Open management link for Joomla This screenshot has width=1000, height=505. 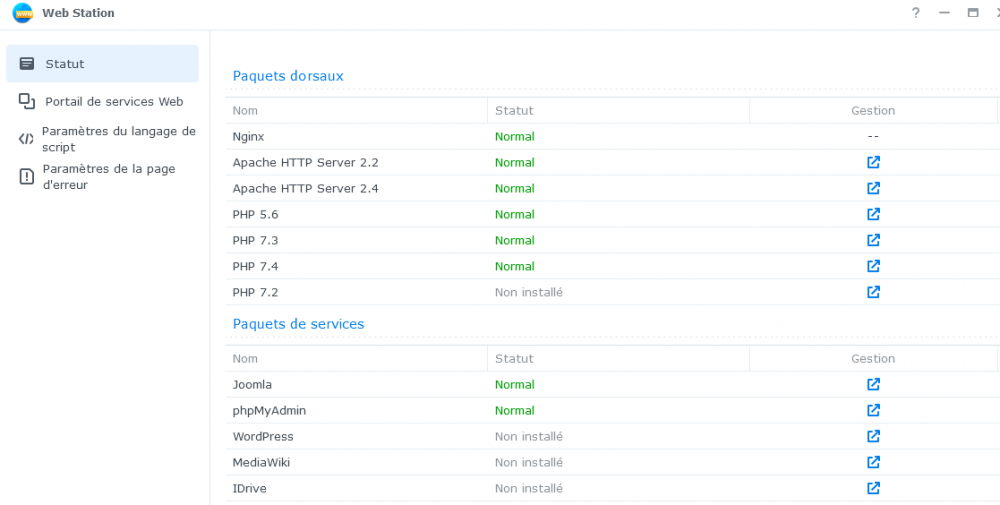tap(873, 384)
